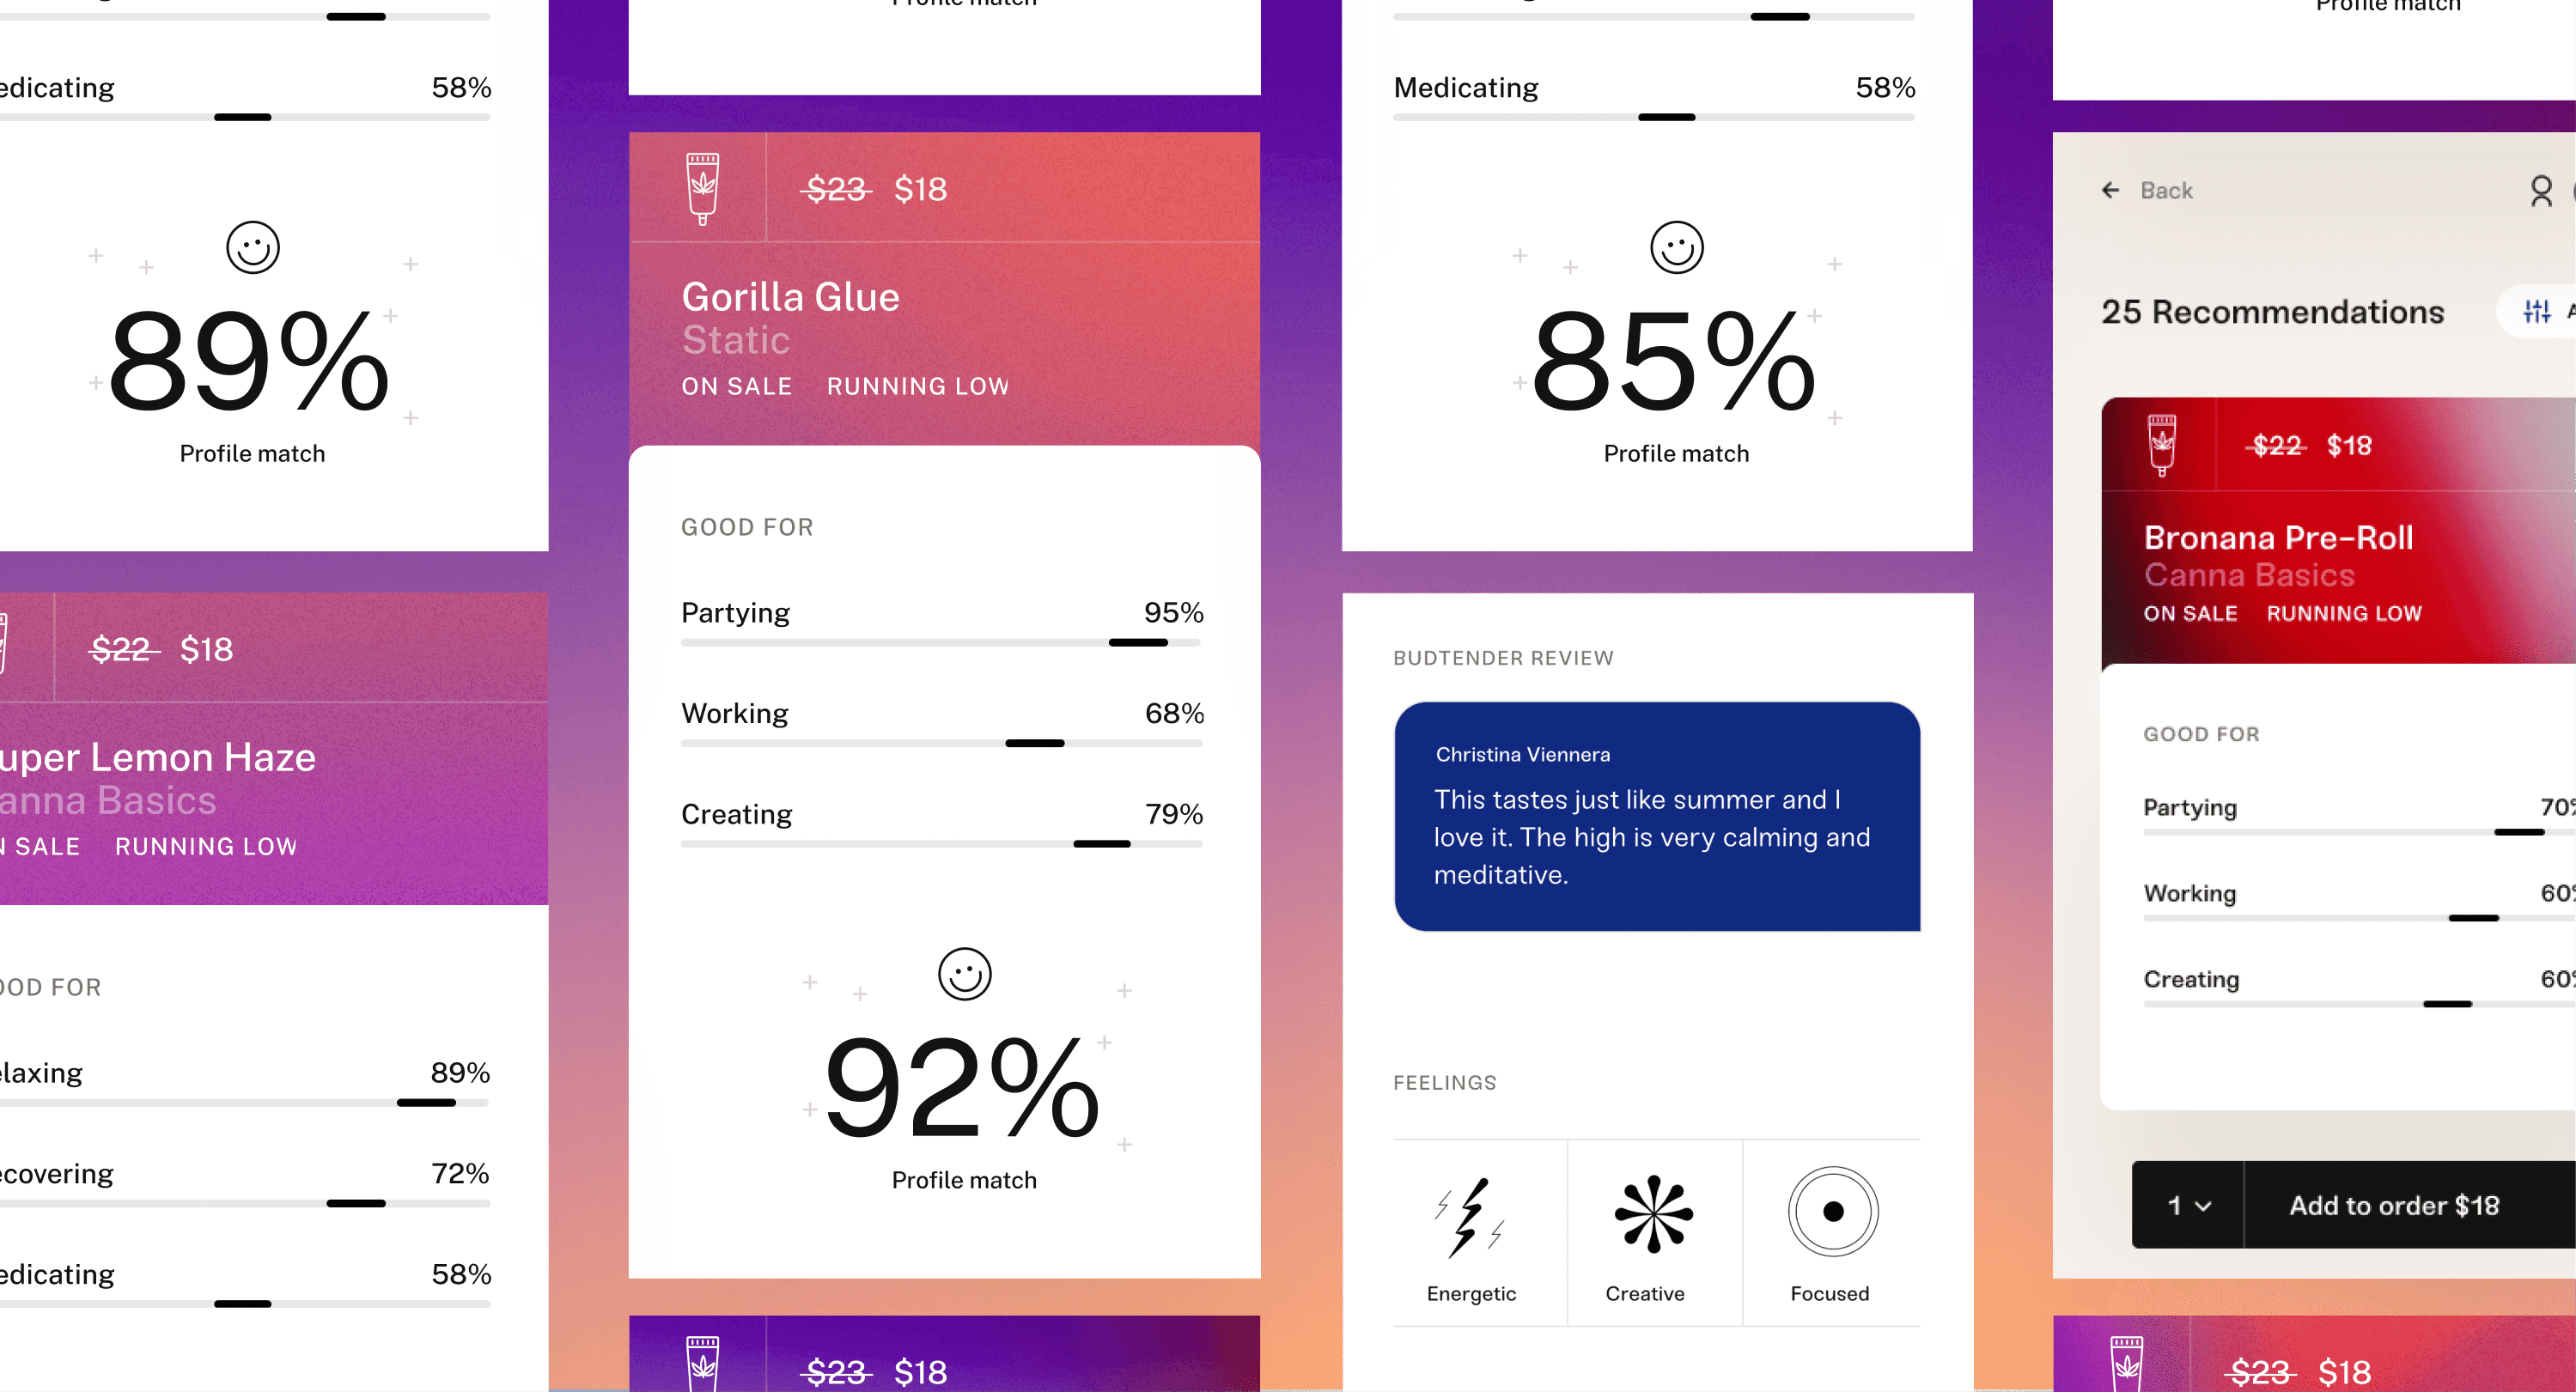Click the strikethrough original price $23 on Gorilla Glue
The height and width of the screenshot is (1392, 2576).
tap(837, 189)
